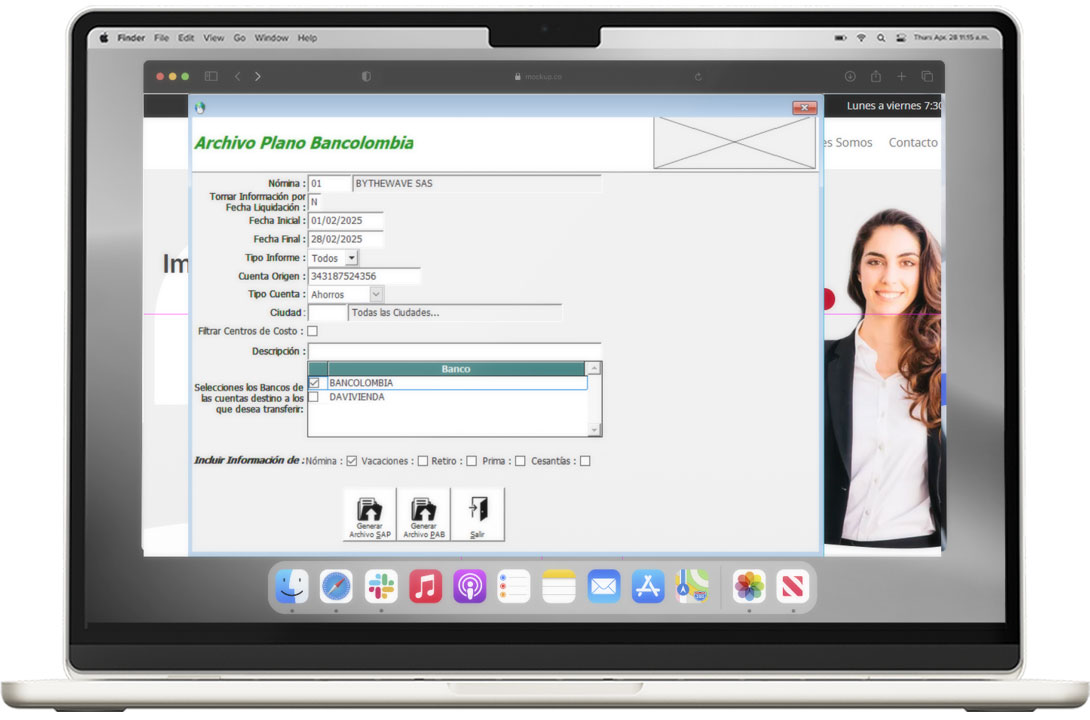
Task: Open the Notes app in dock
Action: pyautogui.click(x=559, y=587)
